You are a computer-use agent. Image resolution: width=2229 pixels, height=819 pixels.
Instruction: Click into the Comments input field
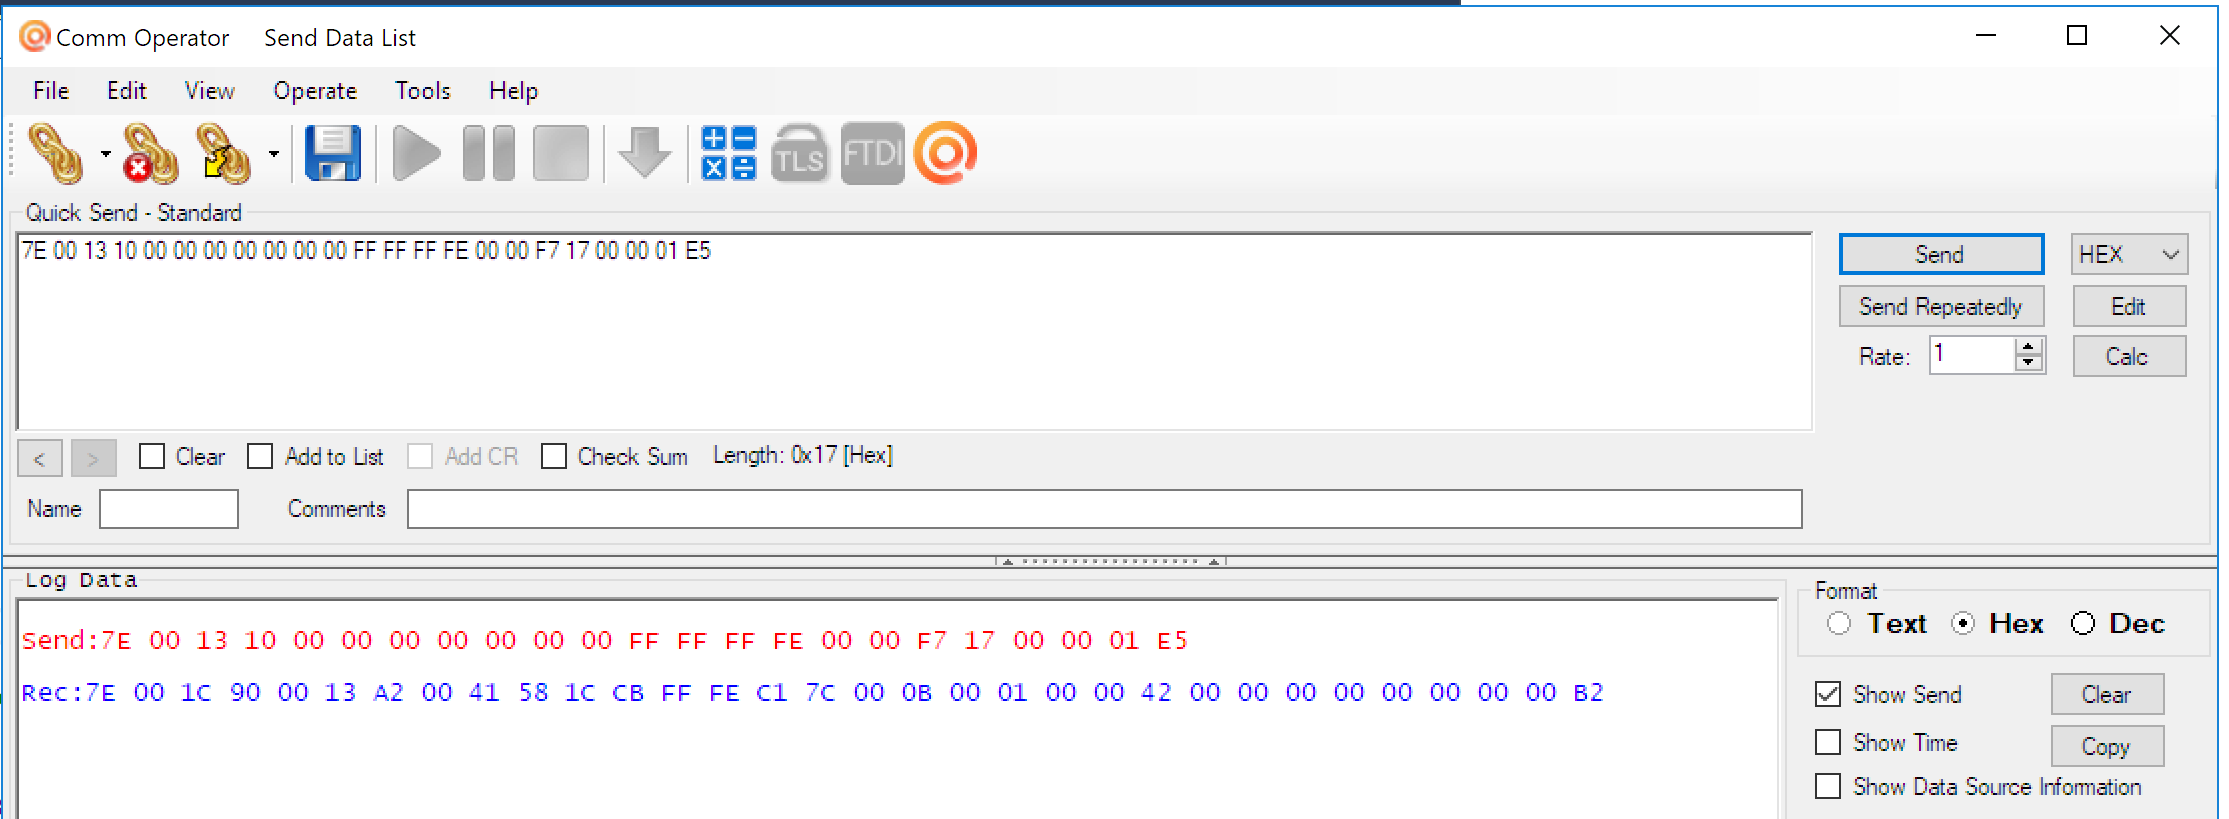[1104, 508]
